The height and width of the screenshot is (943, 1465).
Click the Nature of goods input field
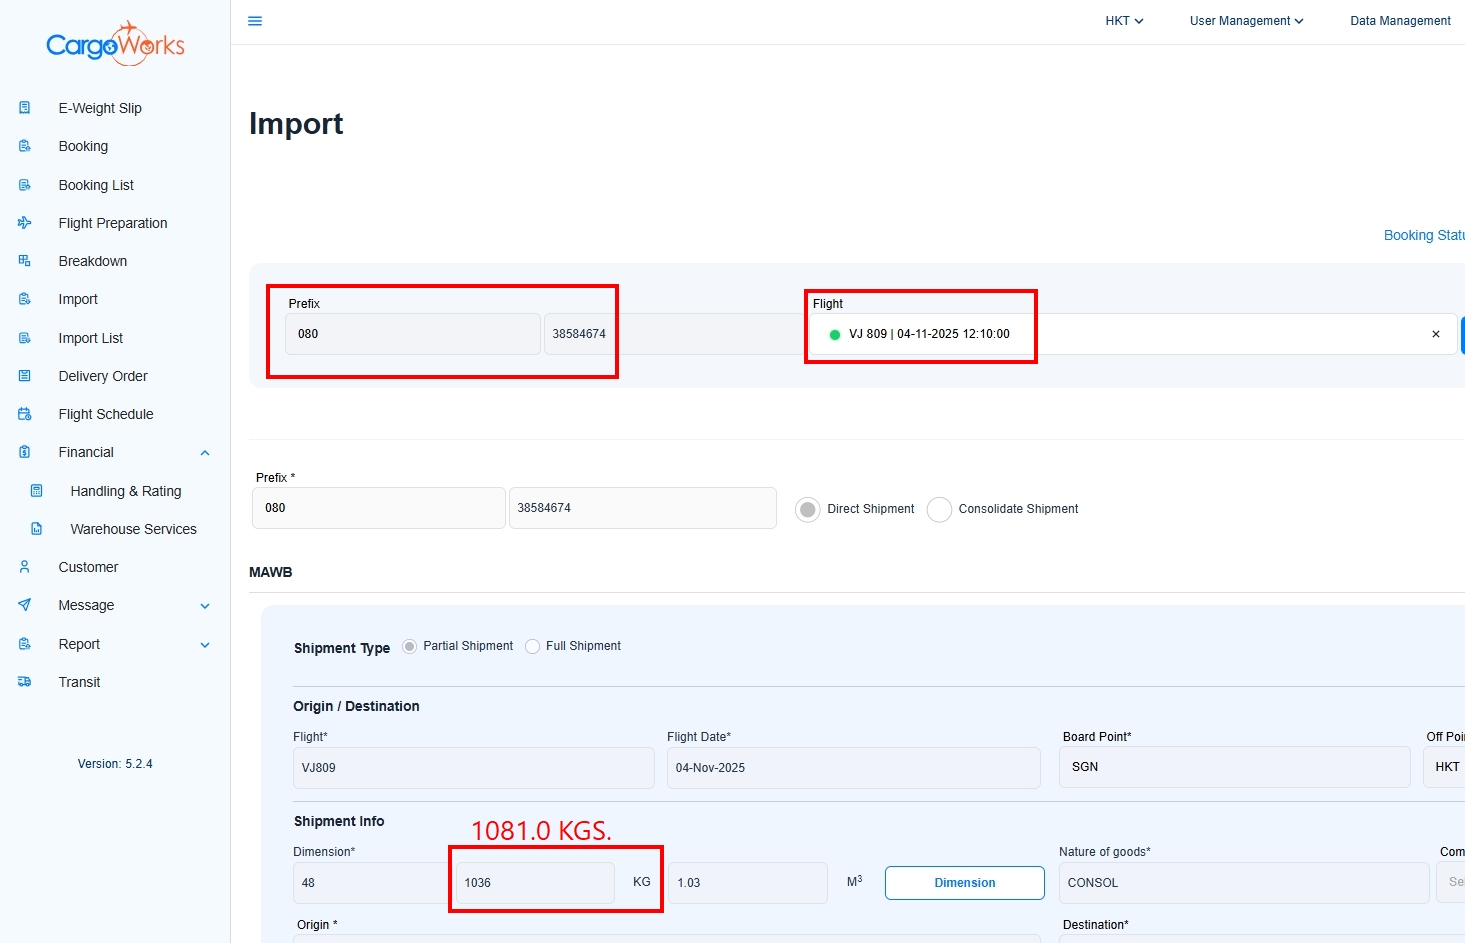(x=1243, y=883)
